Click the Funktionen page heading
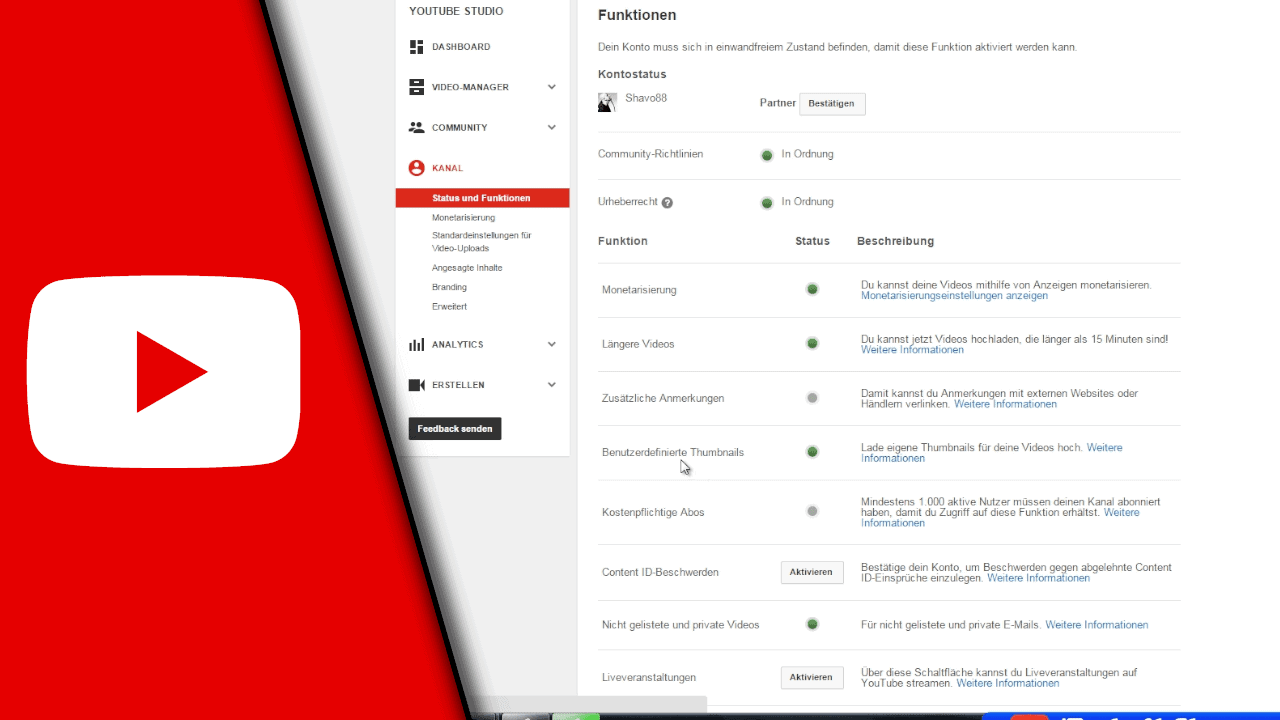 pyautogui.click(x=637, y=16)
